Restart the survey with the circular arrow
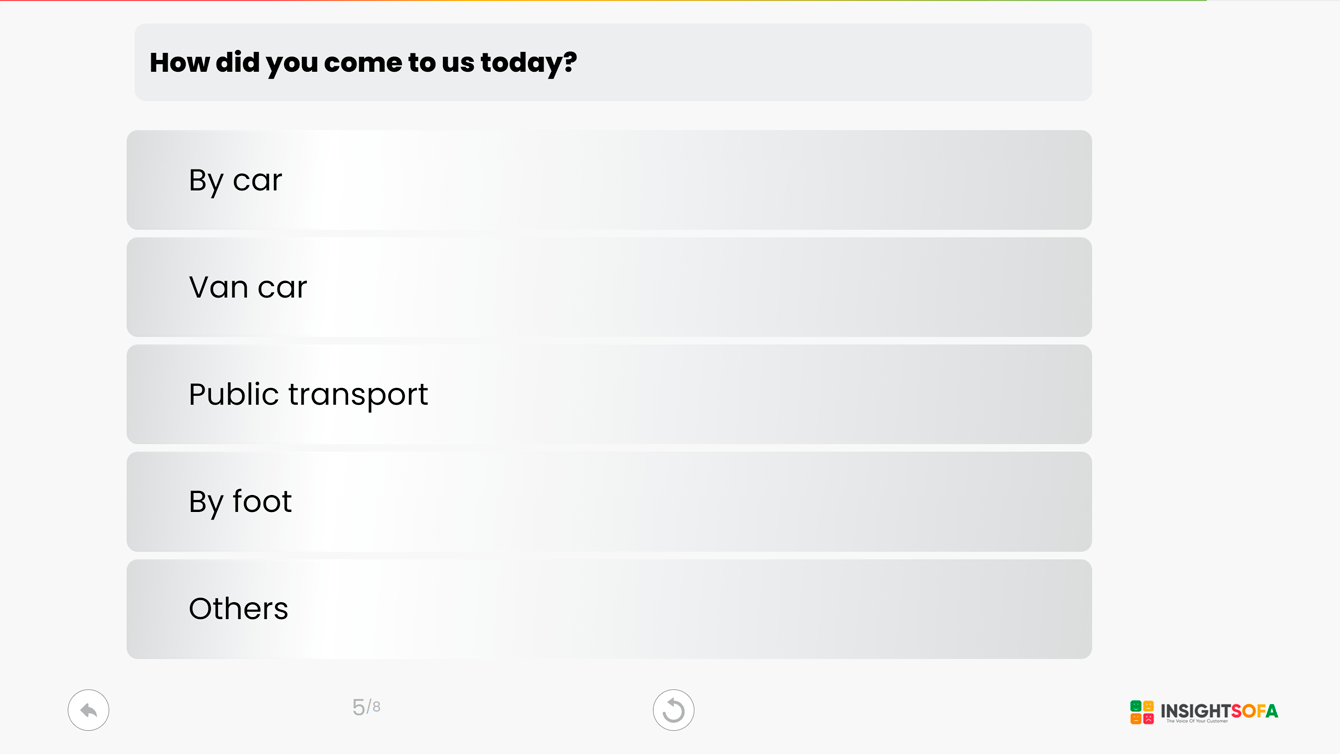 click(673, 710)
